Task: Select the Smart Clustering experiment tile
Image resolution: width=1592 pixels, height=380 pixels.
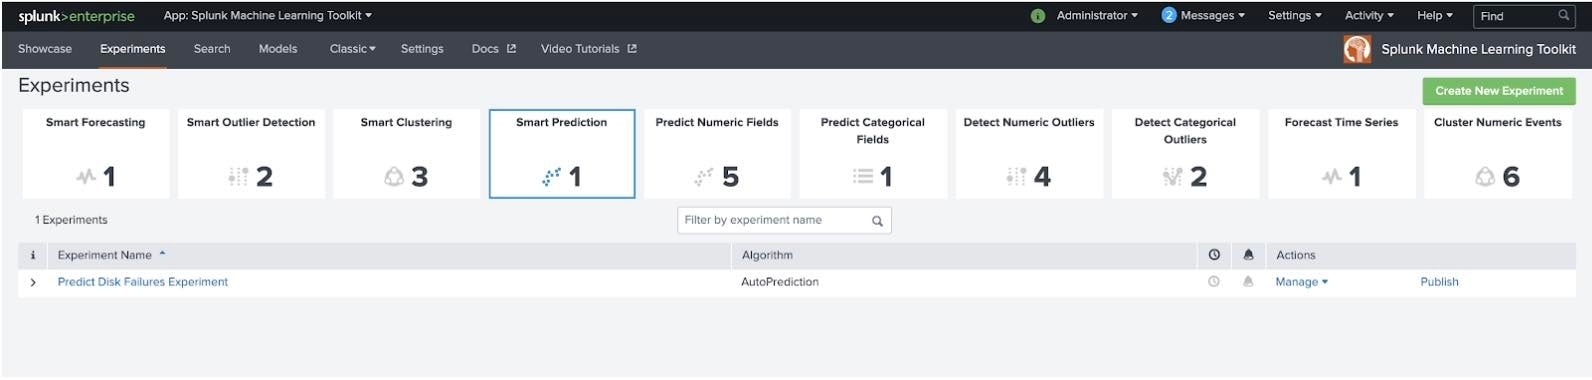Action: coord(406,154)
